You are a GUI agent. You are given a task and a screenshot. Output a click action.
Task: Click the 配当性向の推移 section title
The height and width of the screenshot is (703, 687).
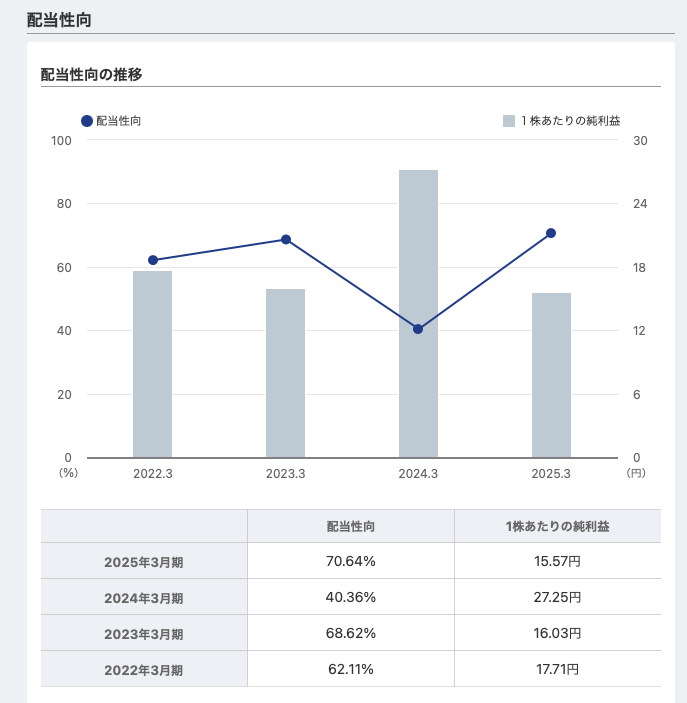coord(91,74)
